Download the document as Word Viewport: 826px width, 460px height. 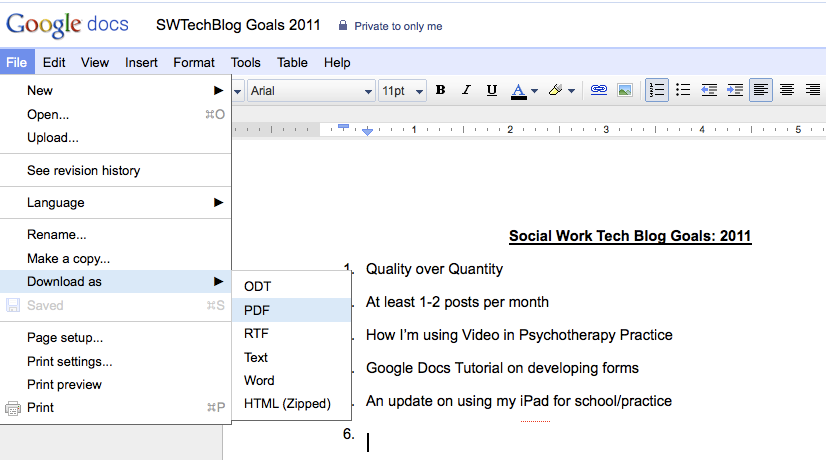pos(291,380)
